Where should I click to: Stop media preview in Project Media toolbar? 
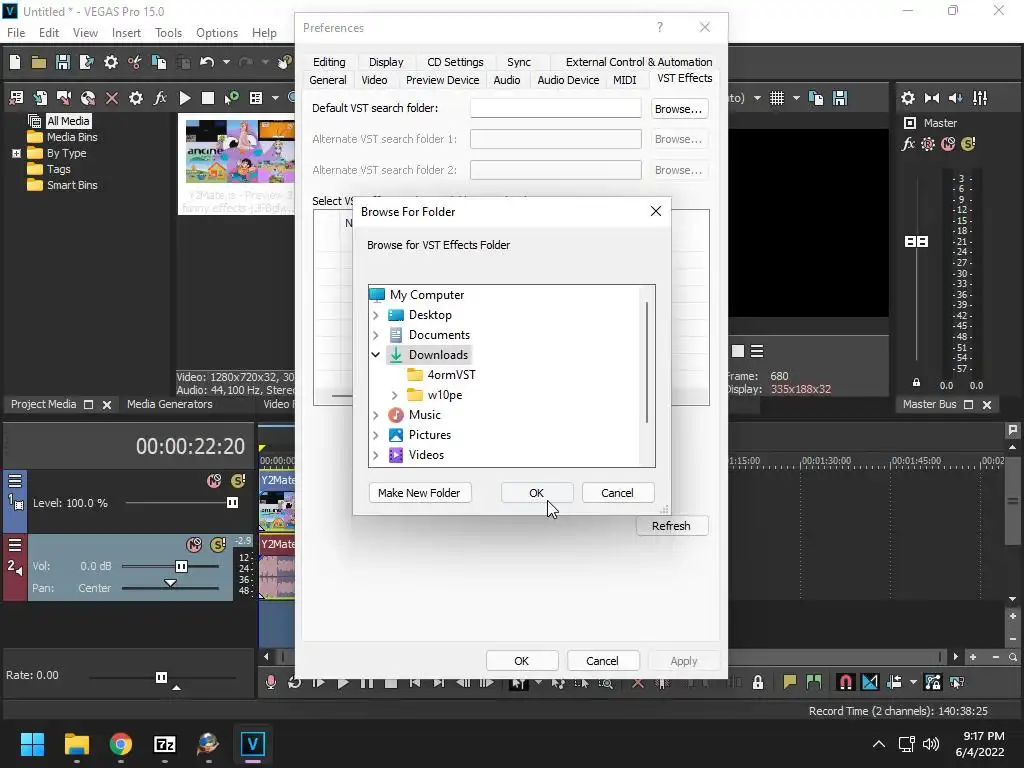[208, 98]
